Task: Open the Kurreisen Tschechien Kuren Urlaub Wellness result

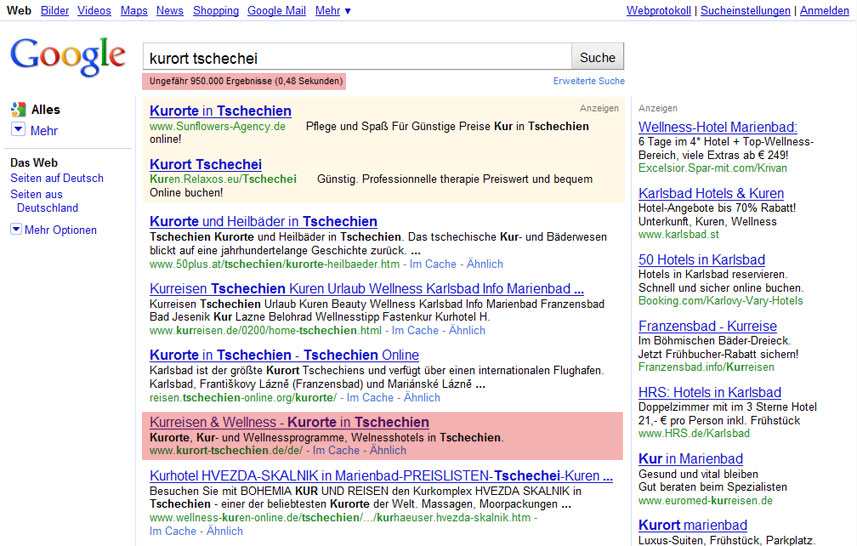Action: point(367,289)
